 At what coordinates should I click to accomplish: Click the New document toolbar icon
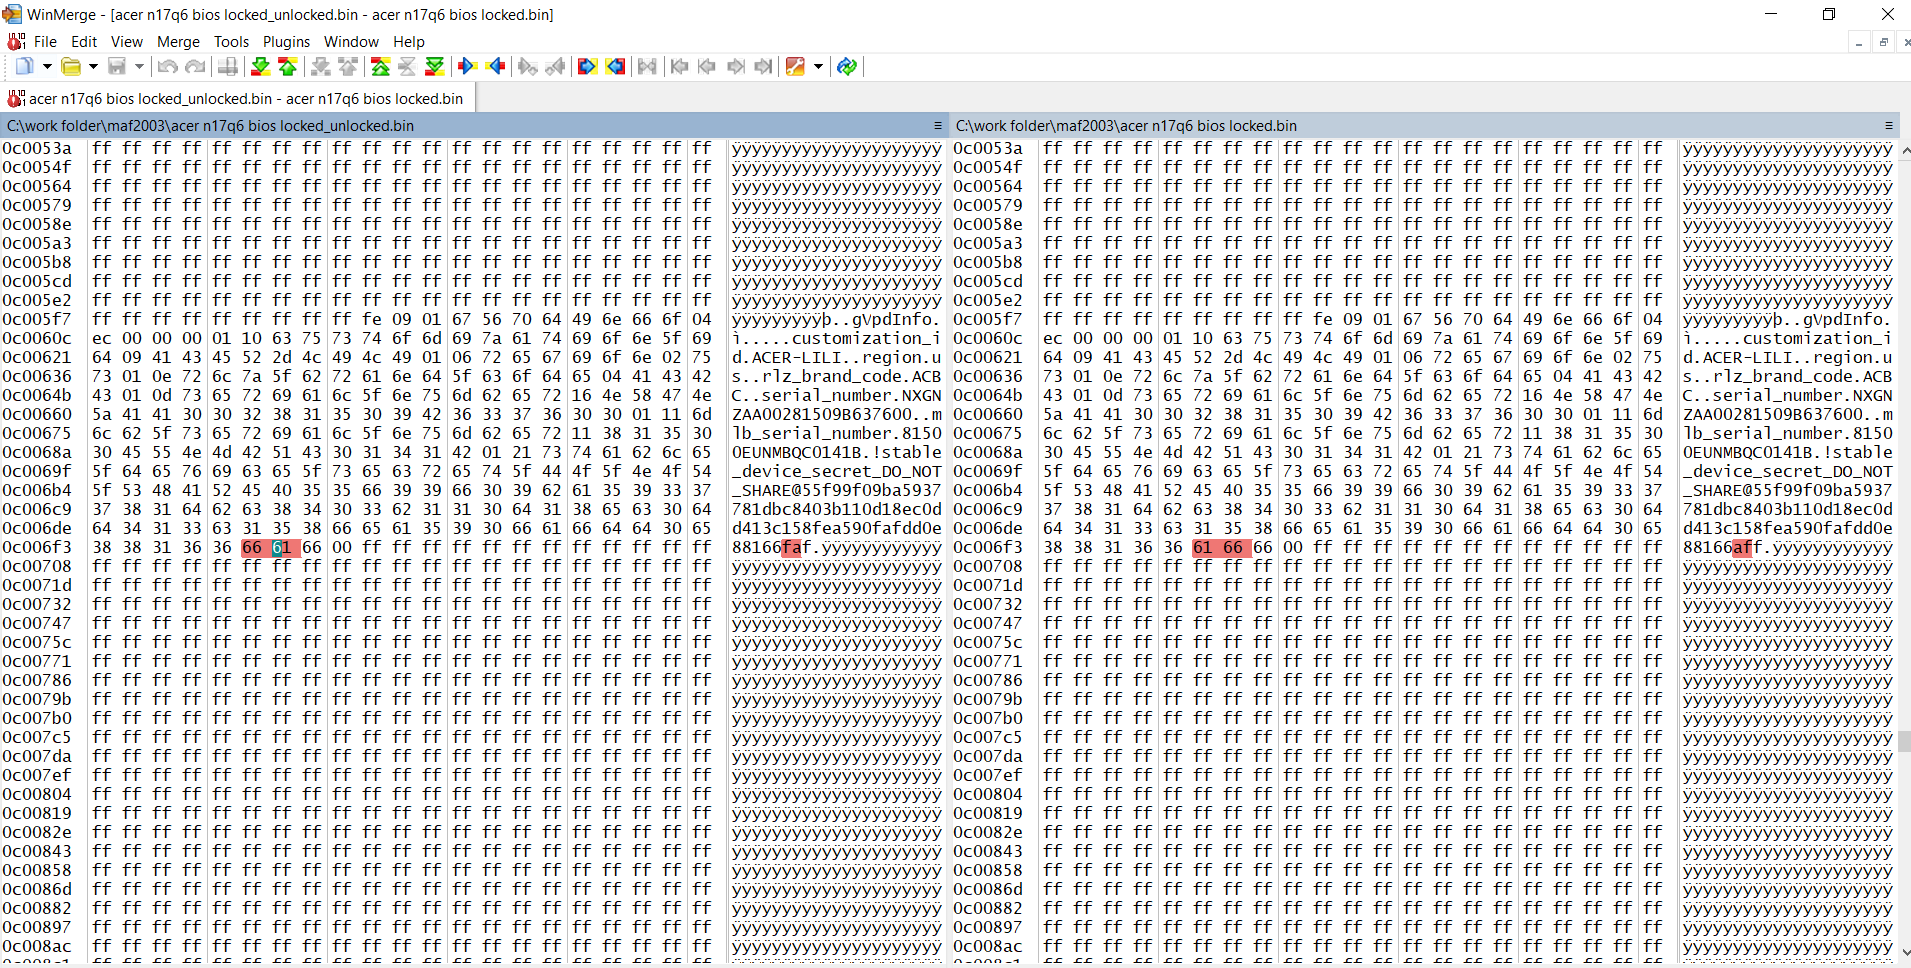click(24, 66)
